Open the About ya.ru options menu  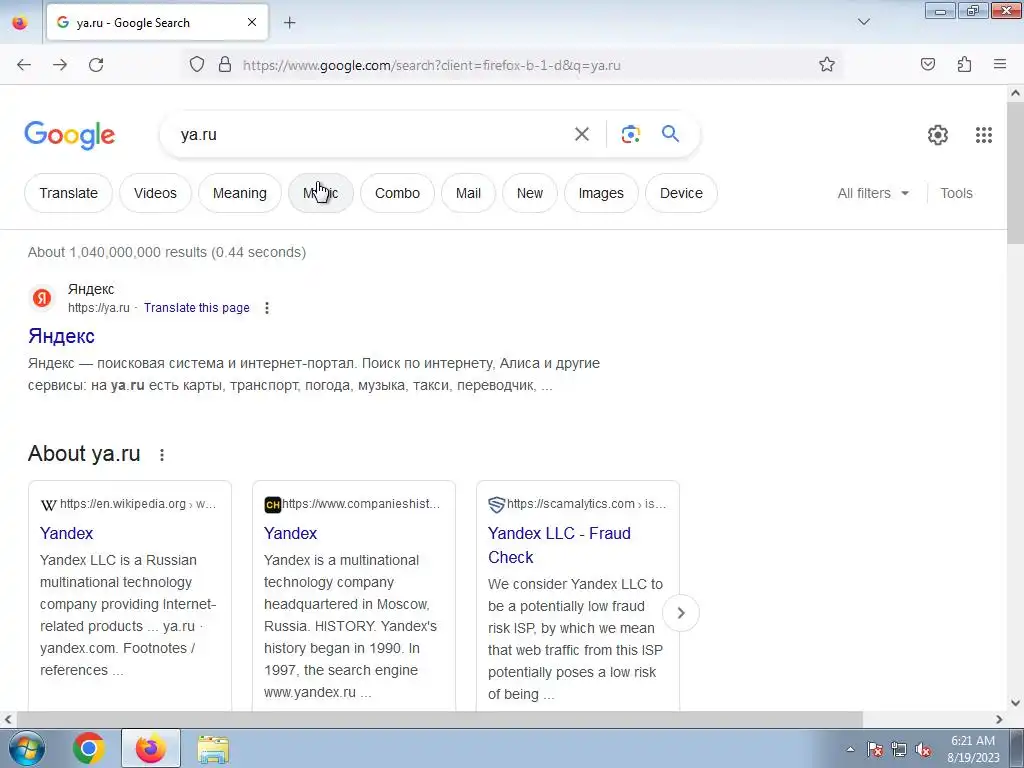coord(162,455)
